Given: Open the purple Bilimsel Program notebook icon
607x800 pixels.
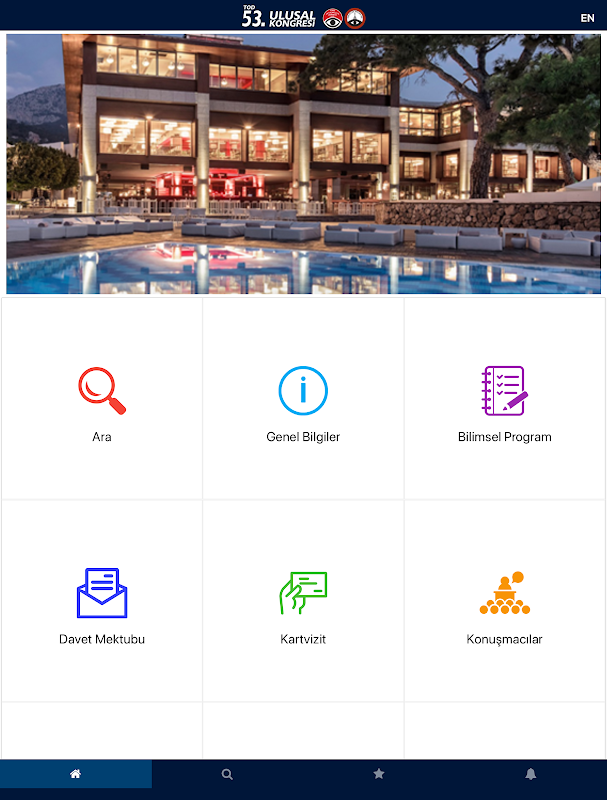Looking at the screenshot, I should [504, 391].
